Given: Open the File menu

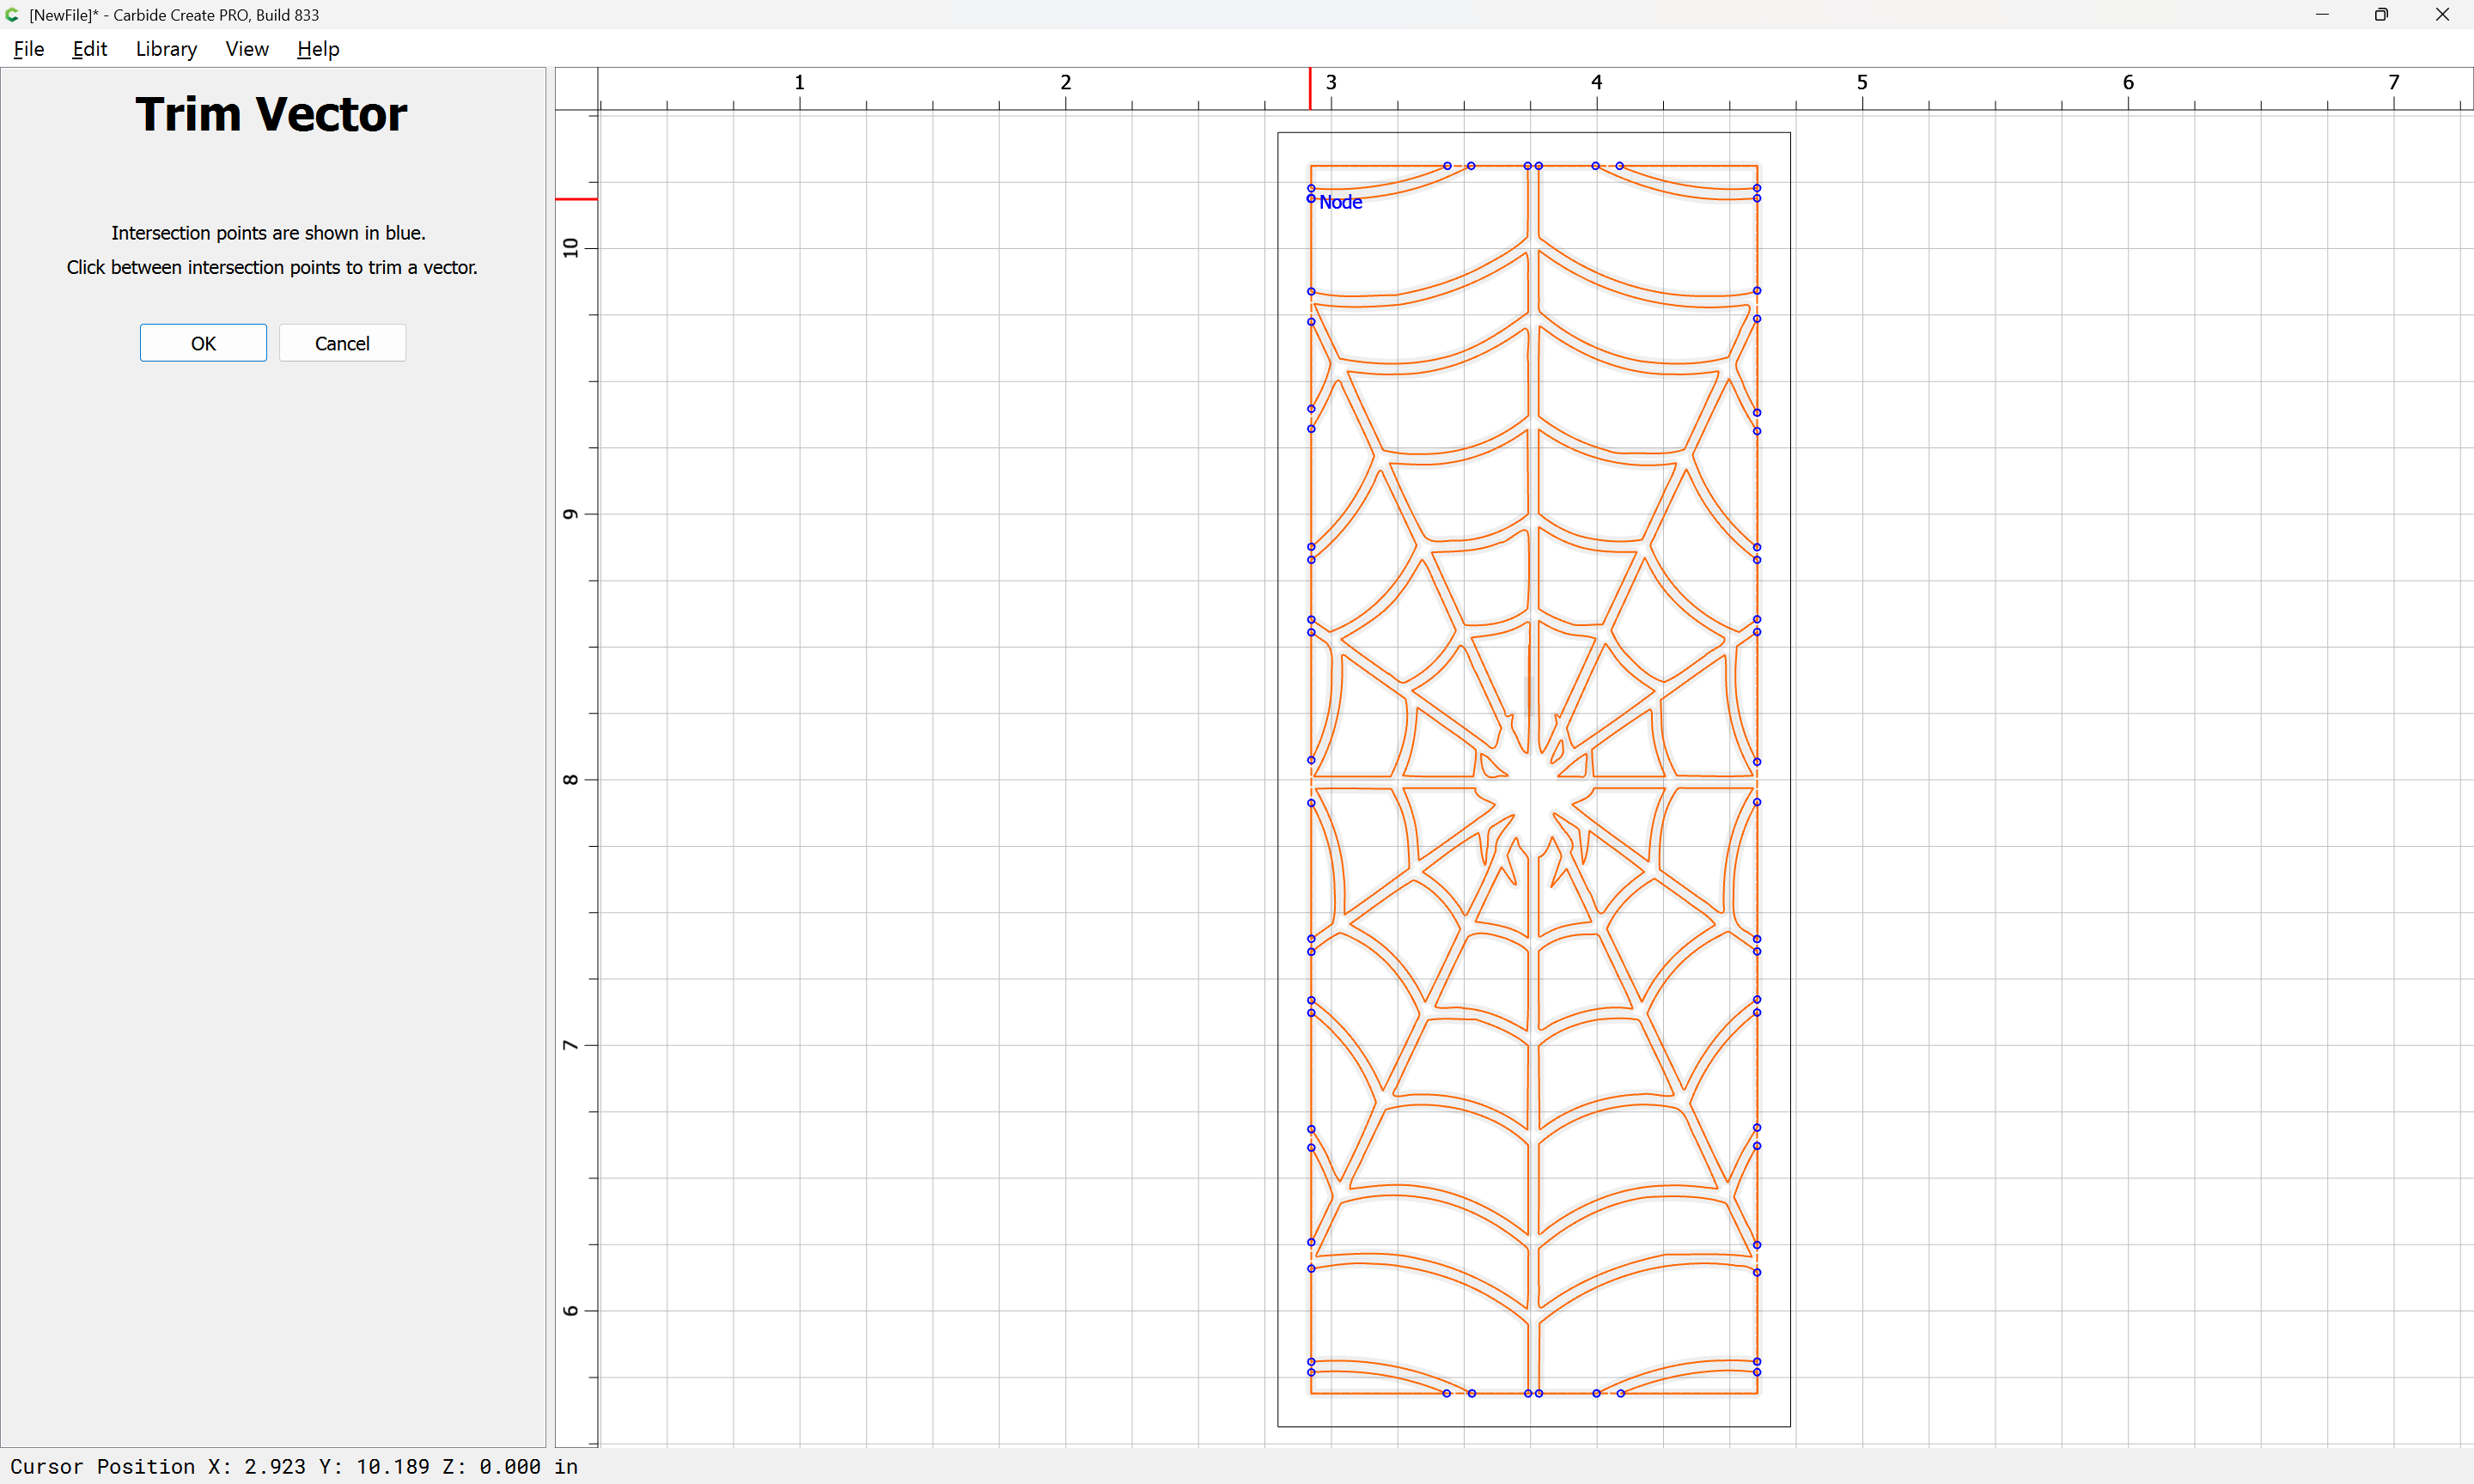Looking at the screenshot, I should point(29,49).
